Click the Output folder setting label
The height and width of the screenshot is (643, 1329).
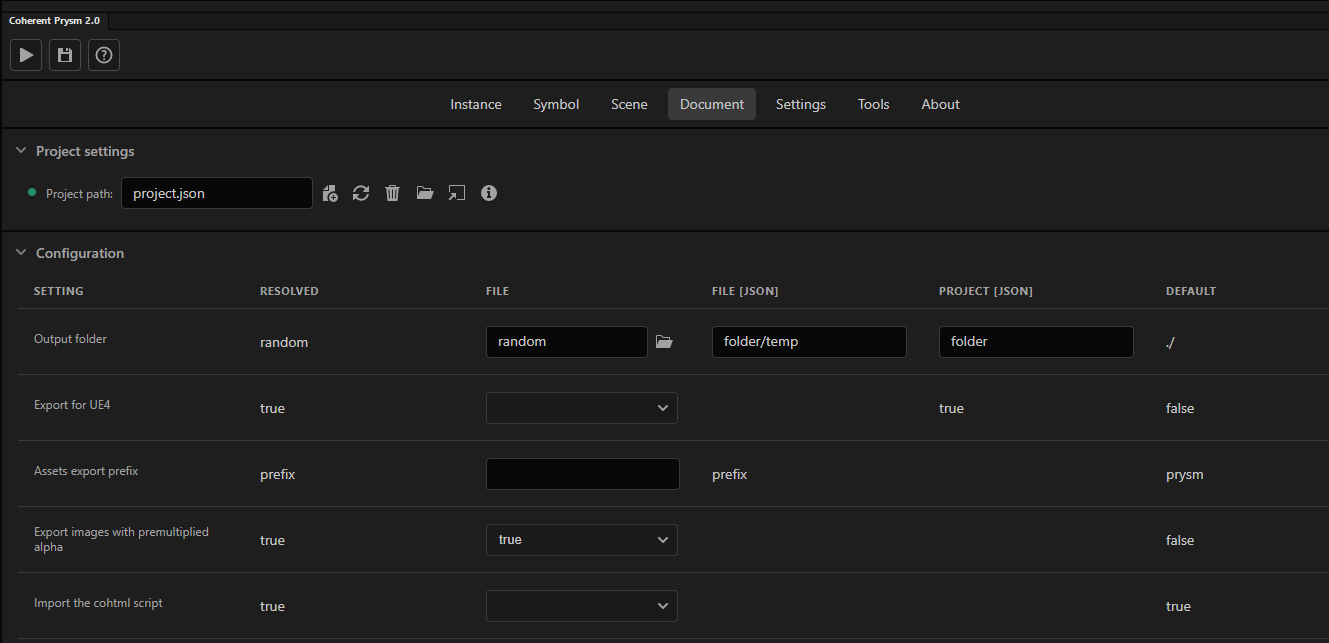[70, 339]
